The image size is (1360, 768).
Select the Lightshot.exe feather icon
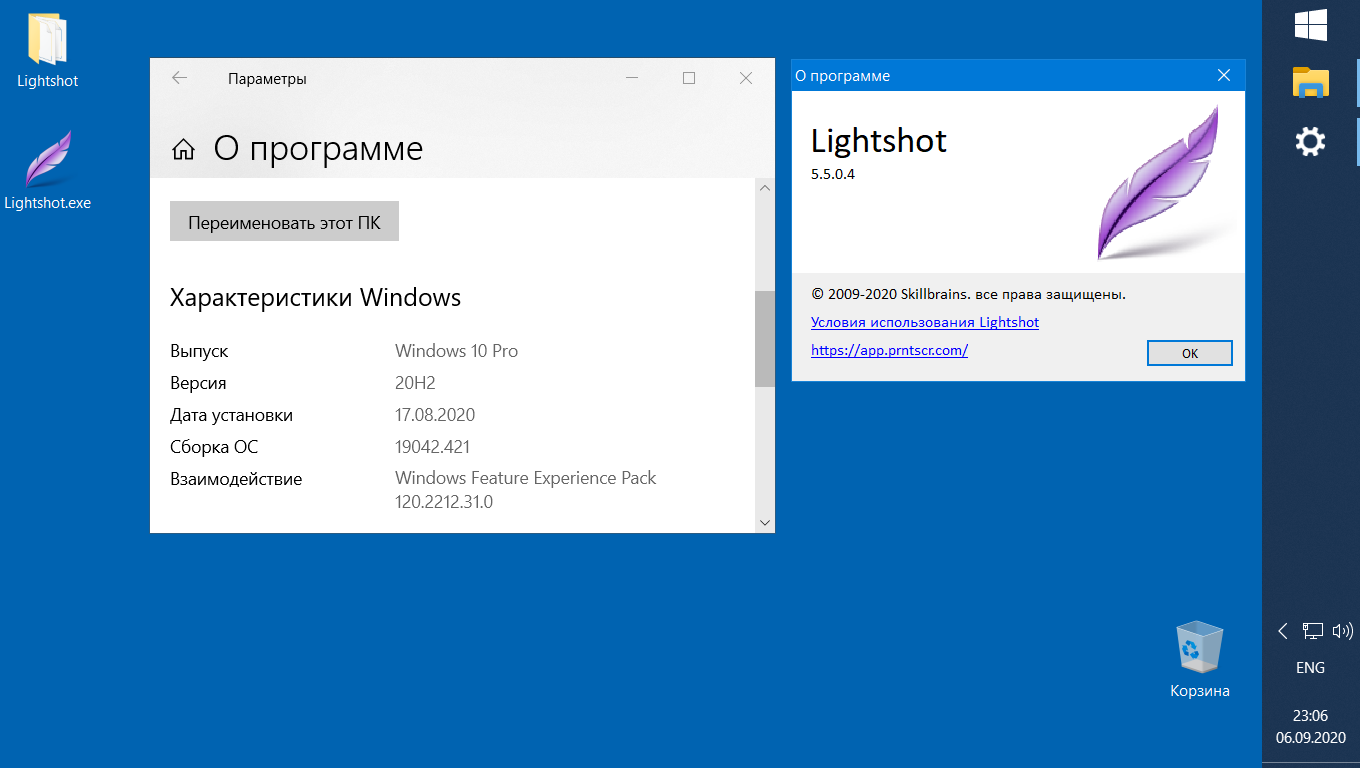[x=47, y=160]
